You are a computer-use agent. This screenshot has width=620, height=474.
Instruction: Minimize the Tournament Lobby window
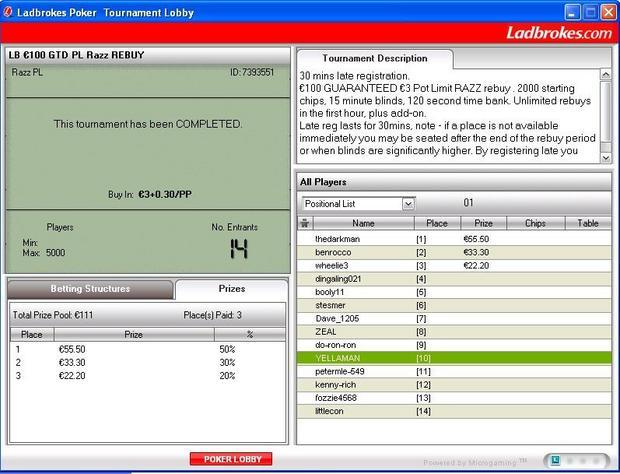click(x=572, y=12)
